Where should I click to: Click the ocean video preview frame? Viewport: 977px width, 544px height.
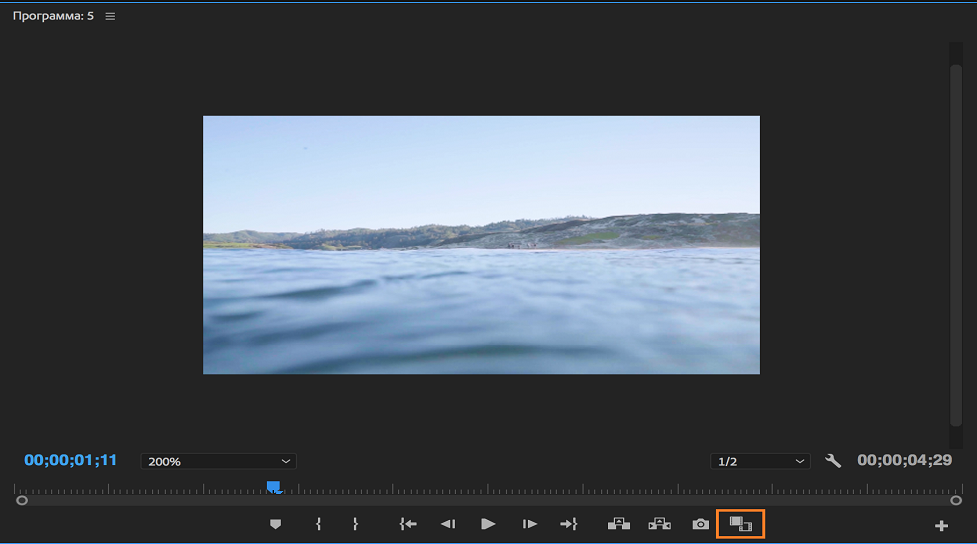pos(481,245)
